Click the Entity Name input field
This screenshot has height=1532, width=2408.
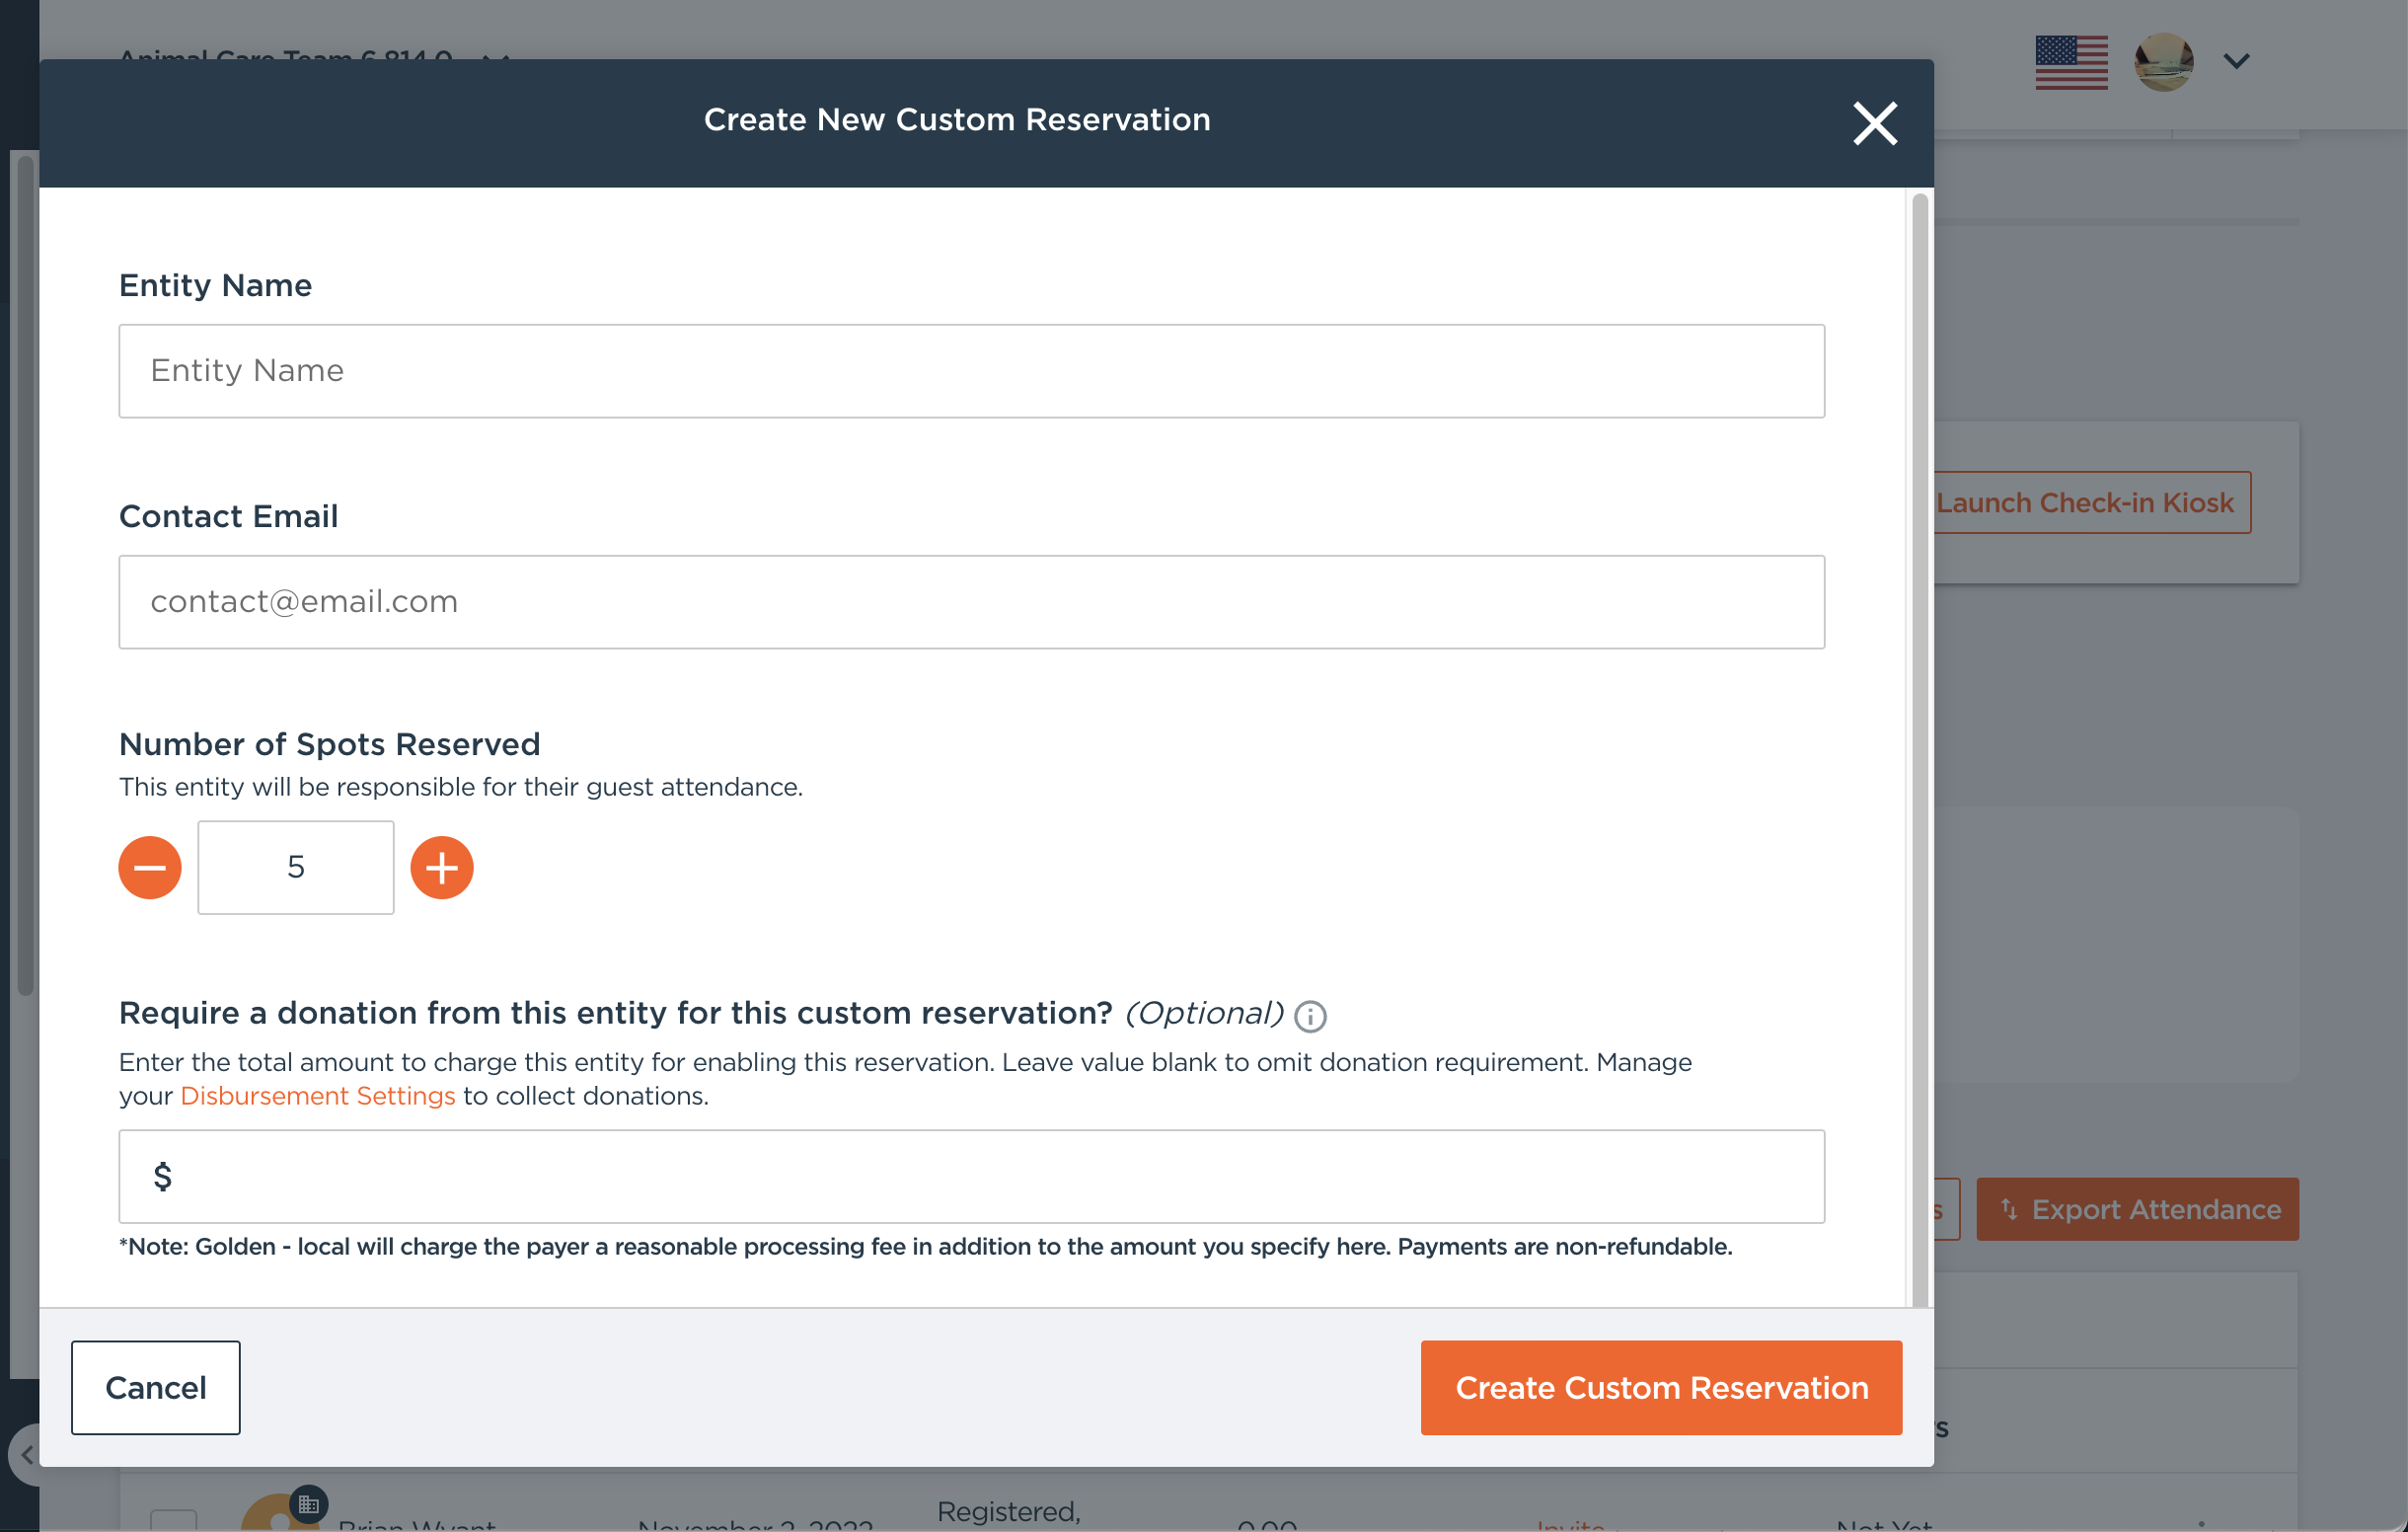pyautogui.click(x=971, y=370)
